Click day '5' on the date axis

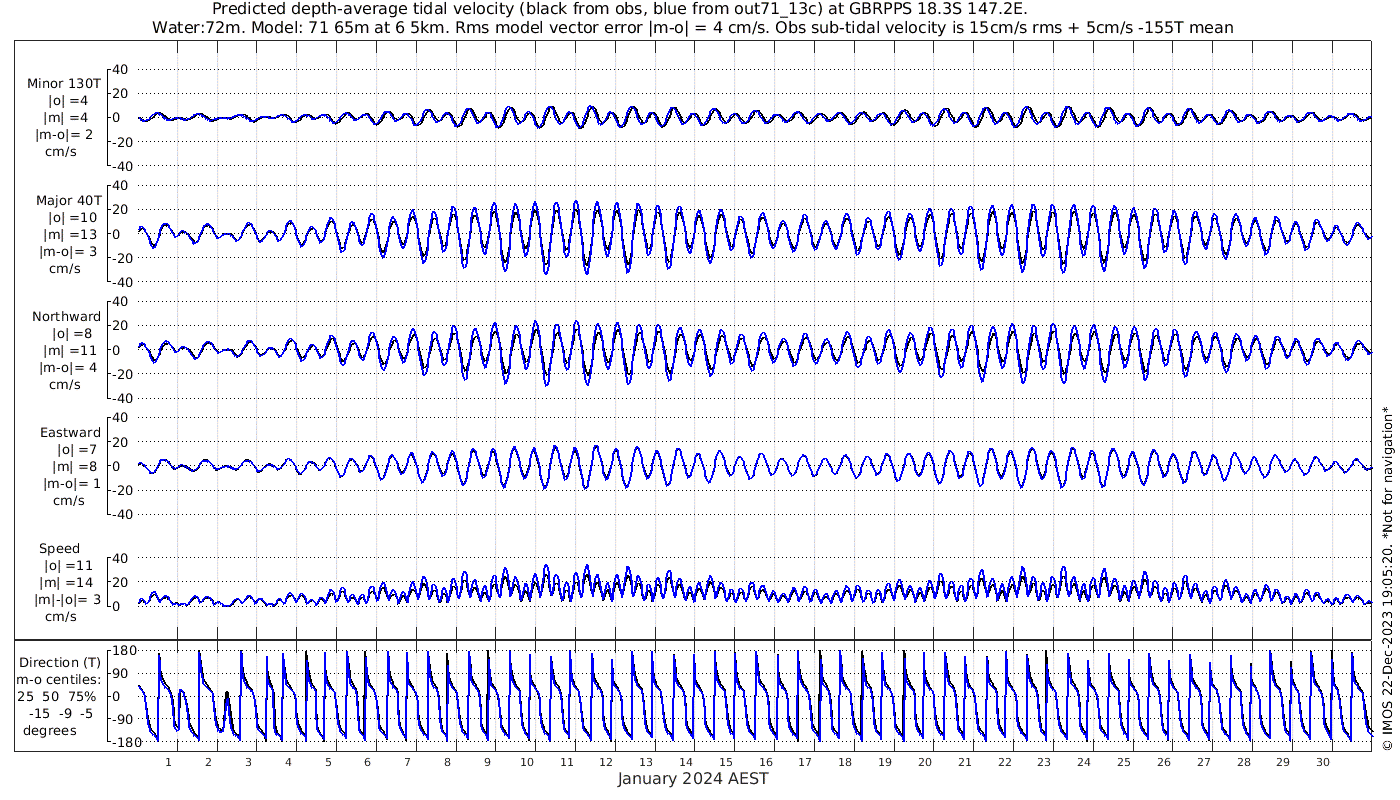[x=327, y=762]
